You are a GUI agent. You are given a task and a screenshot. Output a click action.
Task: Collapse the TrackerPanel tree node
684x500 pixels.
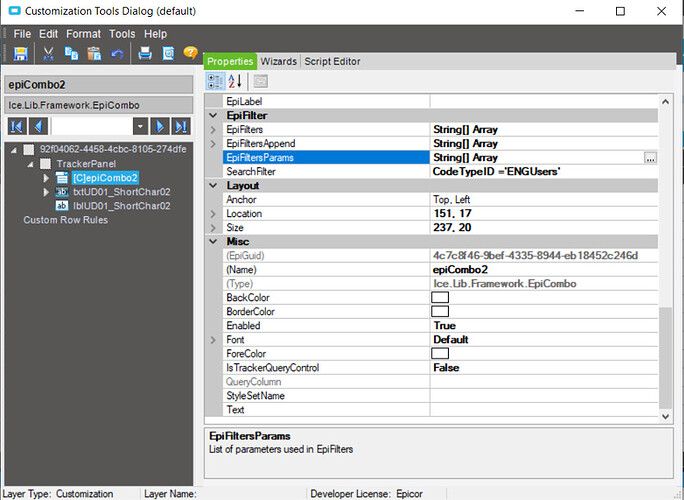pos(30,164)
